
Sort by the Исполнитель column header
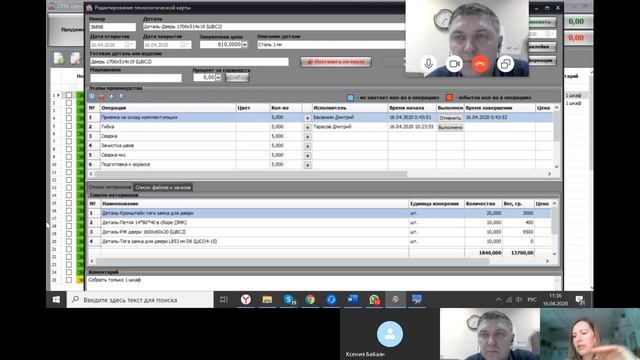pos(349,108)
